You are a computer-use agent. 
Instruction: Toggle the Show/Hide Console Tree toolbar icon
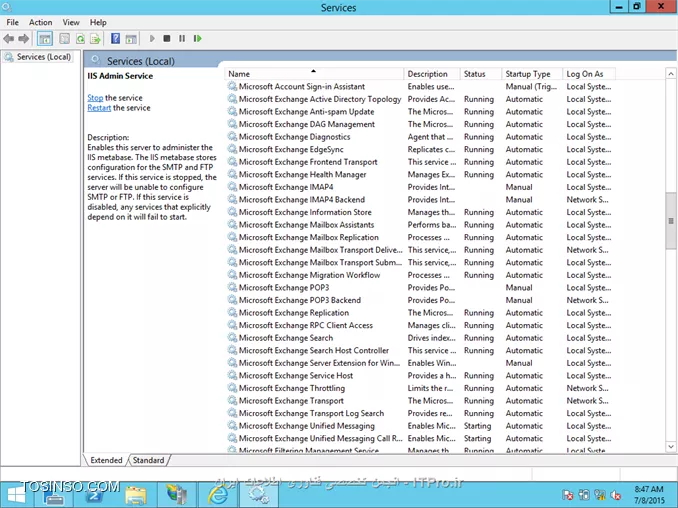pos(45,39)
